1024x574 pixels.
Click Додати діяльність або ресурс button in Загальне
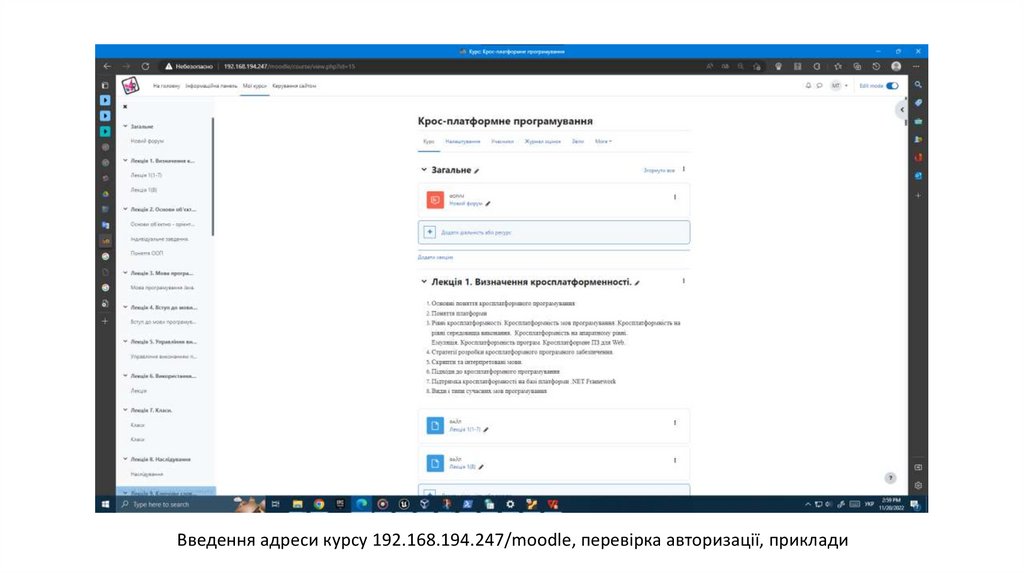click(x=554, y=232)
